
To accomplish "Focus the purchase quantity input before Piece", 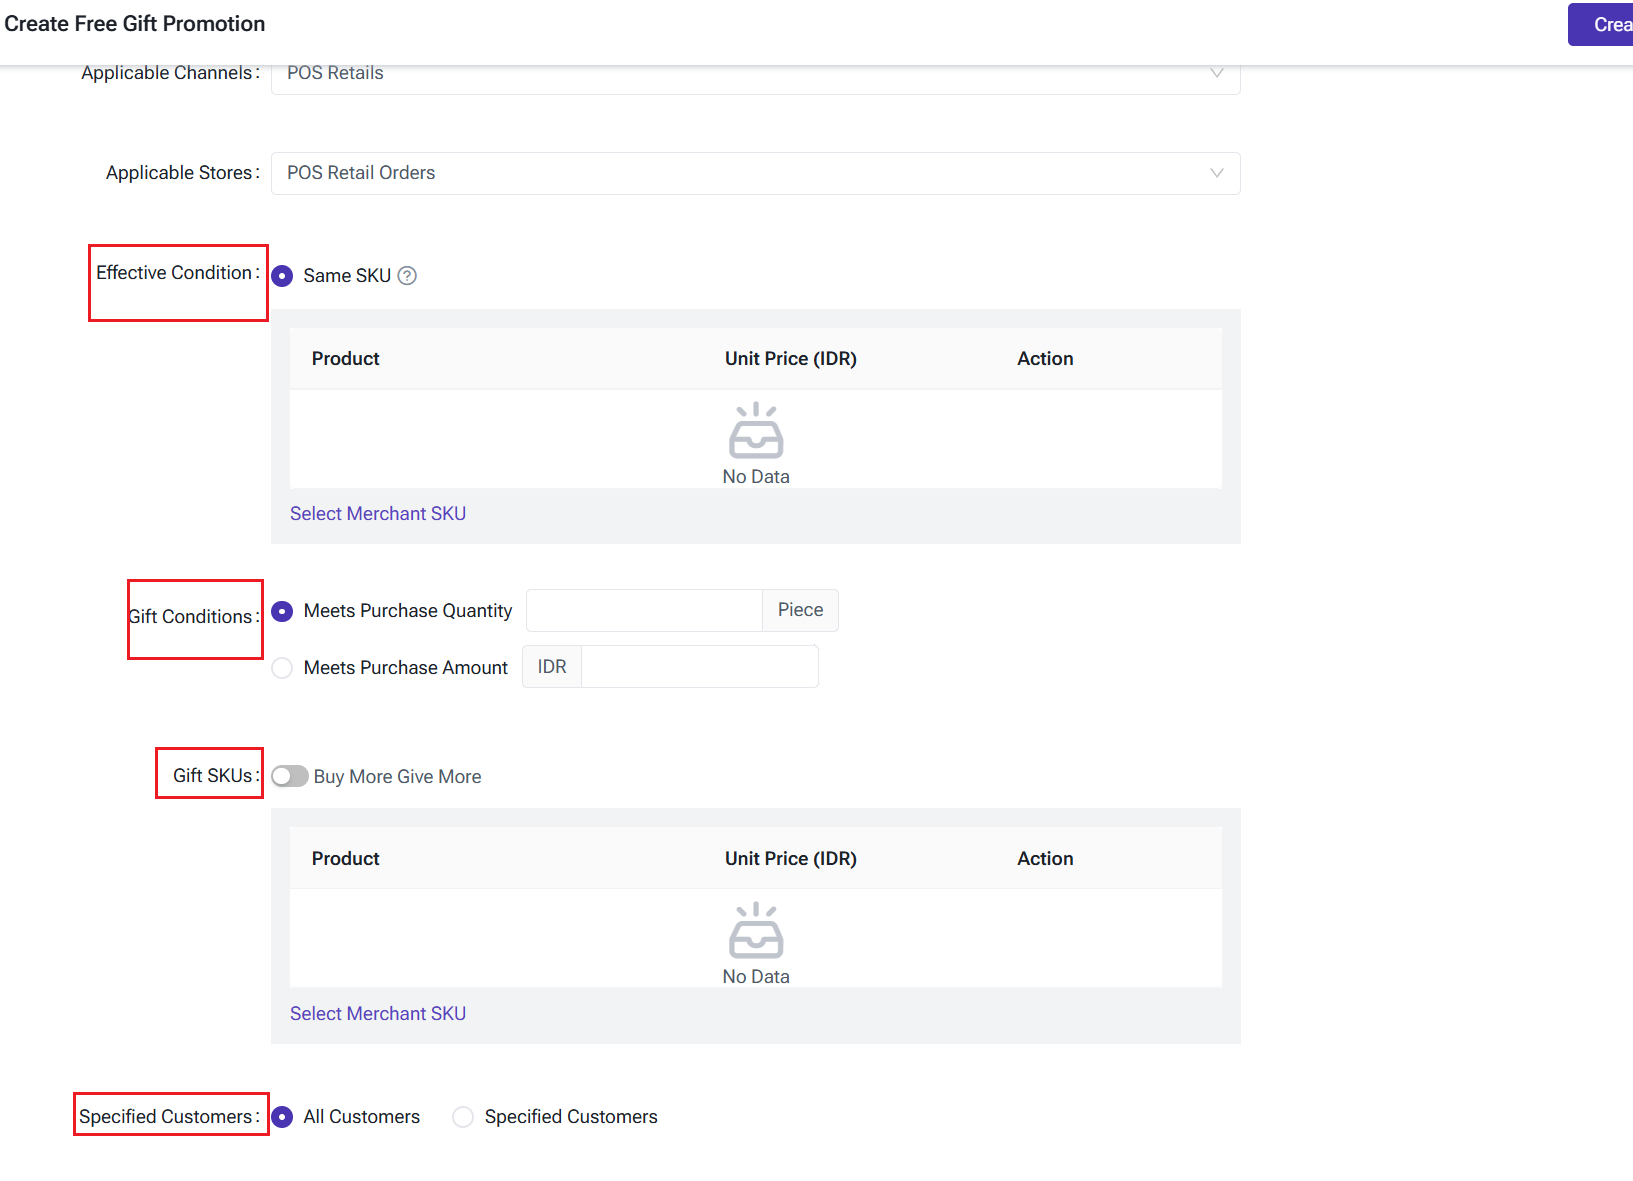I will 644,611.
